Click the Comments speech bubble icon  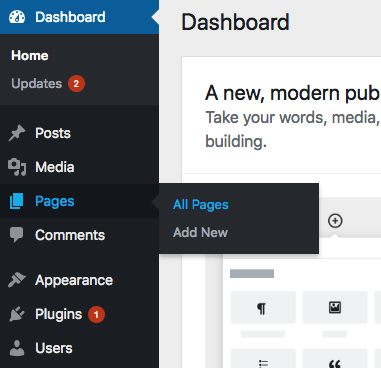(x=16, y=235)
